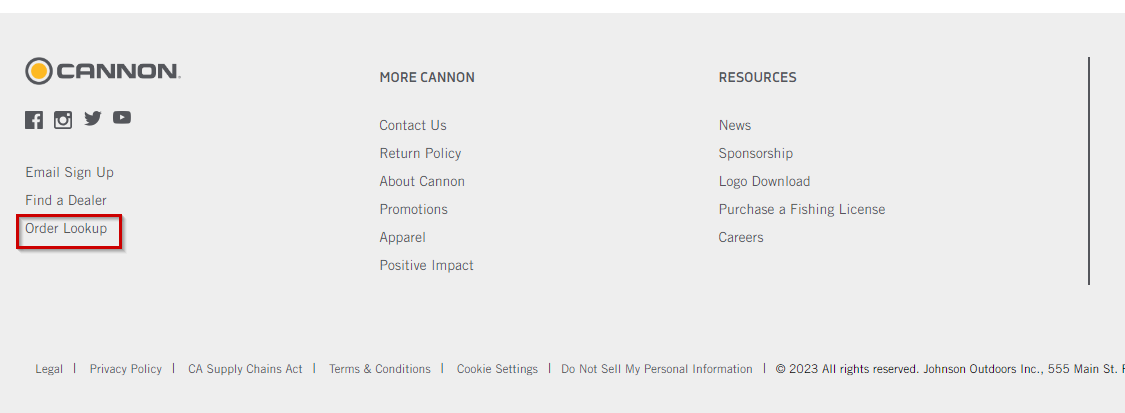The image size is (1125, 413).
Task: Open About Cannon link
Action: coord(422,181)
